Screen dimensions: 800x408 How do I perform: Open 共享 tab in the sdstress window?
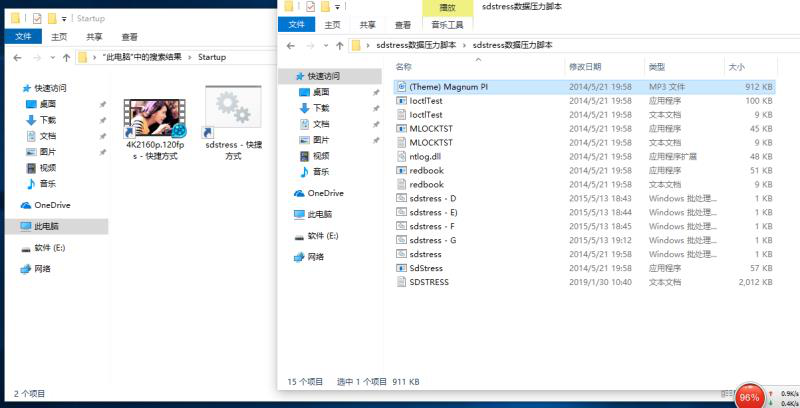(x=367, y=24)
